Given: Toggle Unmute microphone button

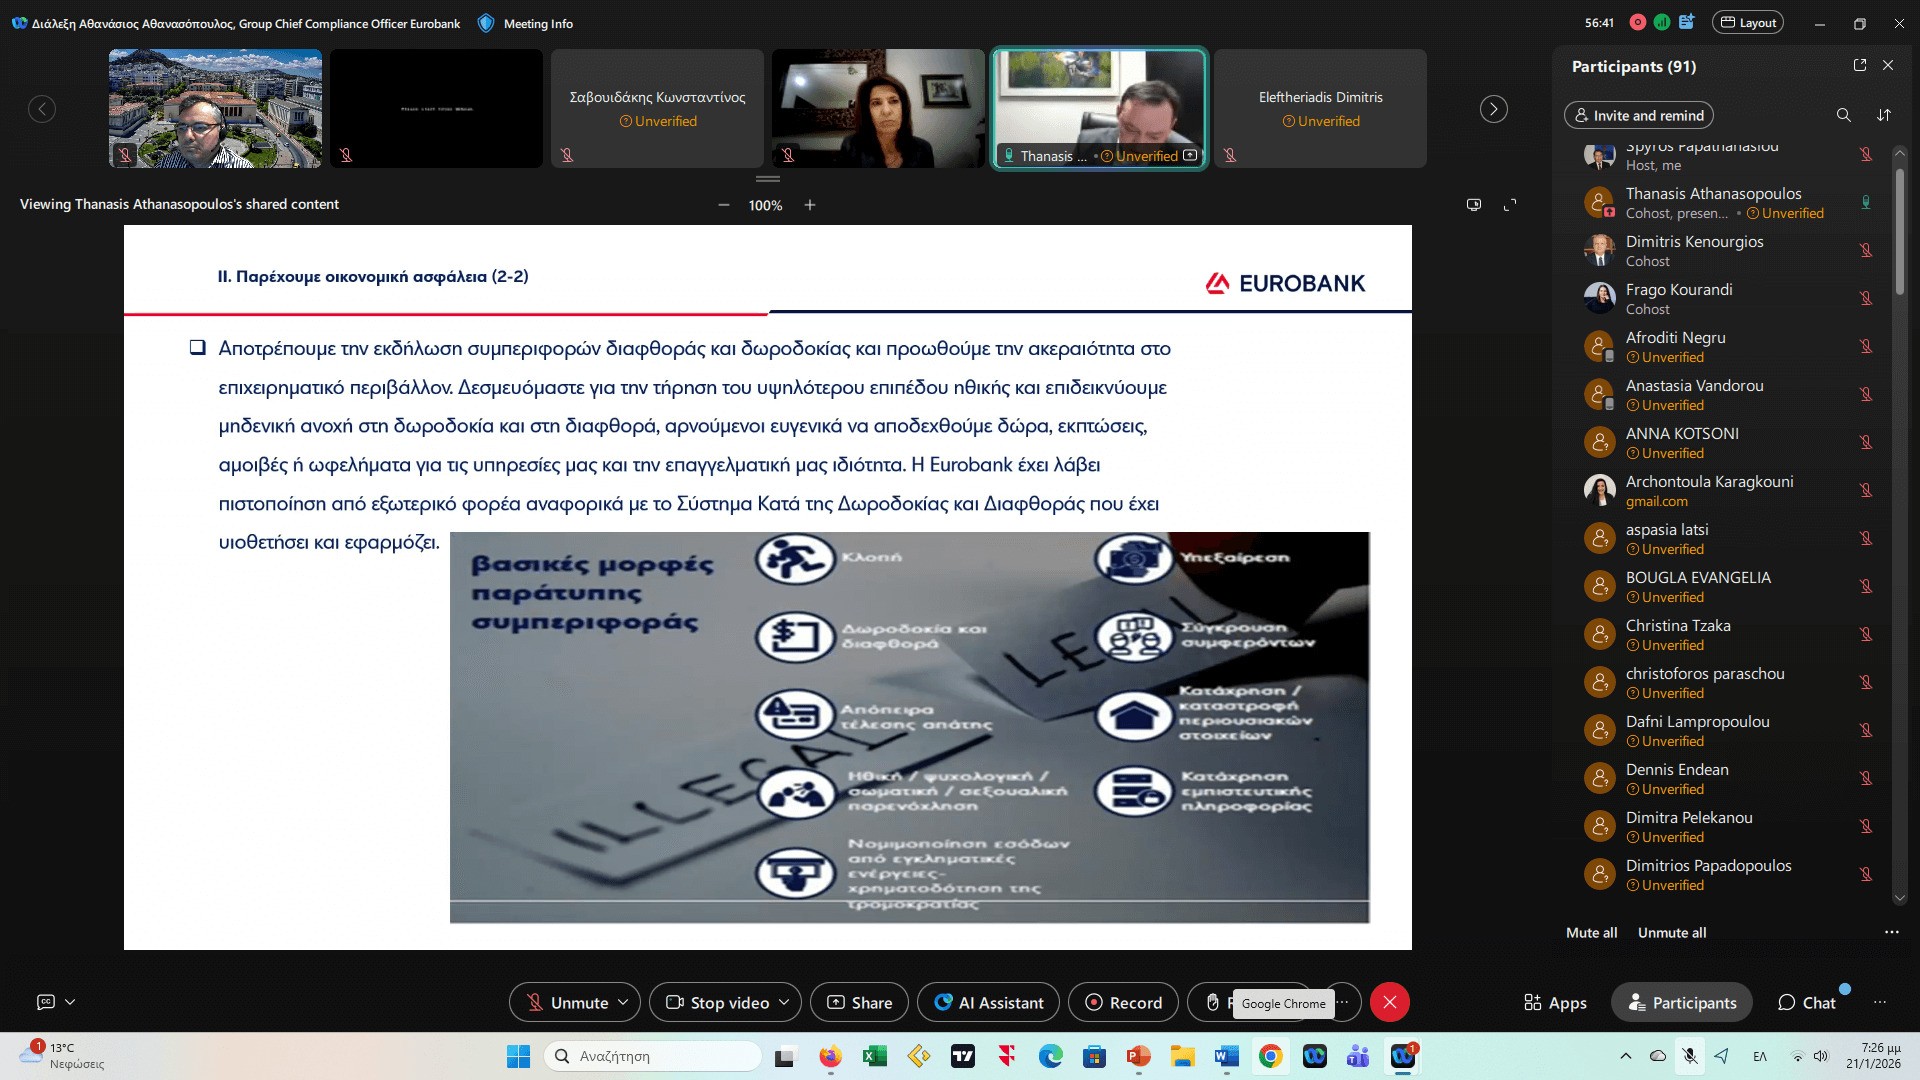Looking at the screenshot, I should click(x=567, y=1002).
